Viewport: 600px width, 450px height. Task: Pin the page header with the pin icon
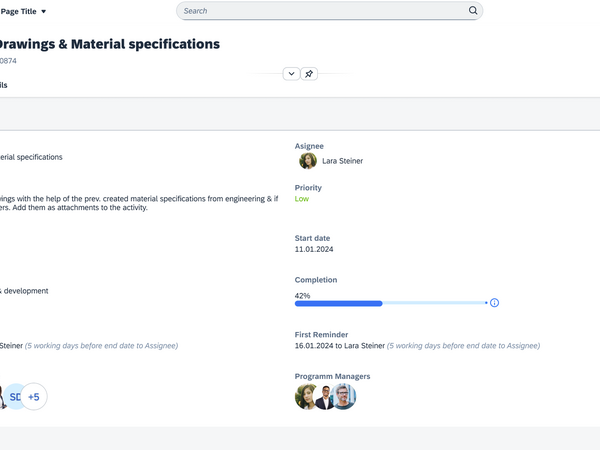(309, 74)
